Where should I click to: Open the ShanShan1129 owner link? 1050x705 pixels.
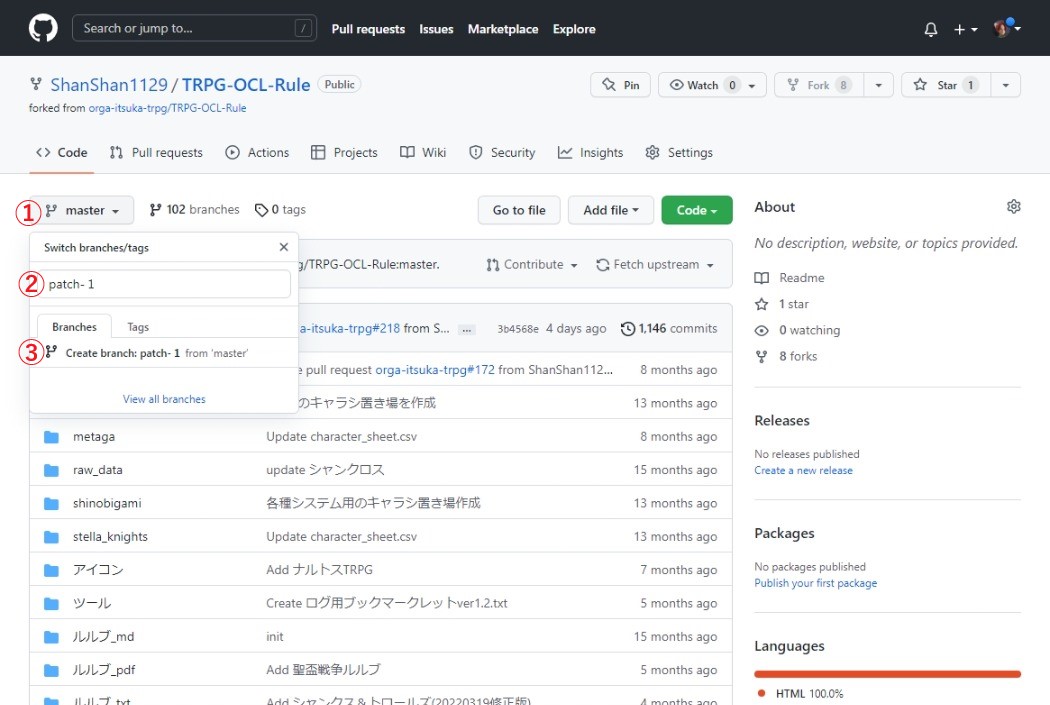click(x=109, y=85)
